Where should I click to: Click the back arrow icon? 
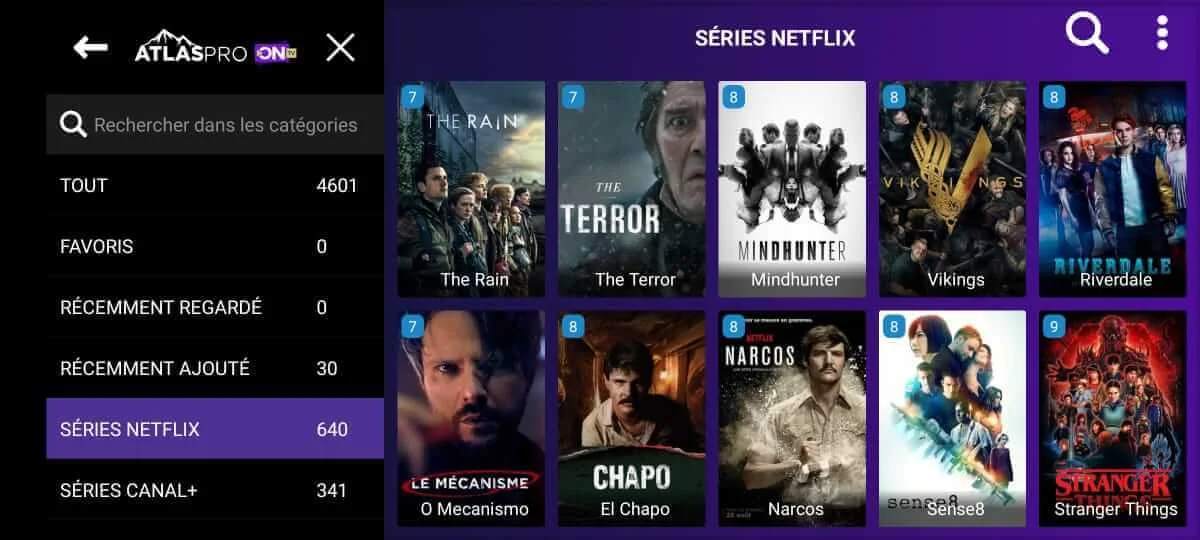pos(91,47)
